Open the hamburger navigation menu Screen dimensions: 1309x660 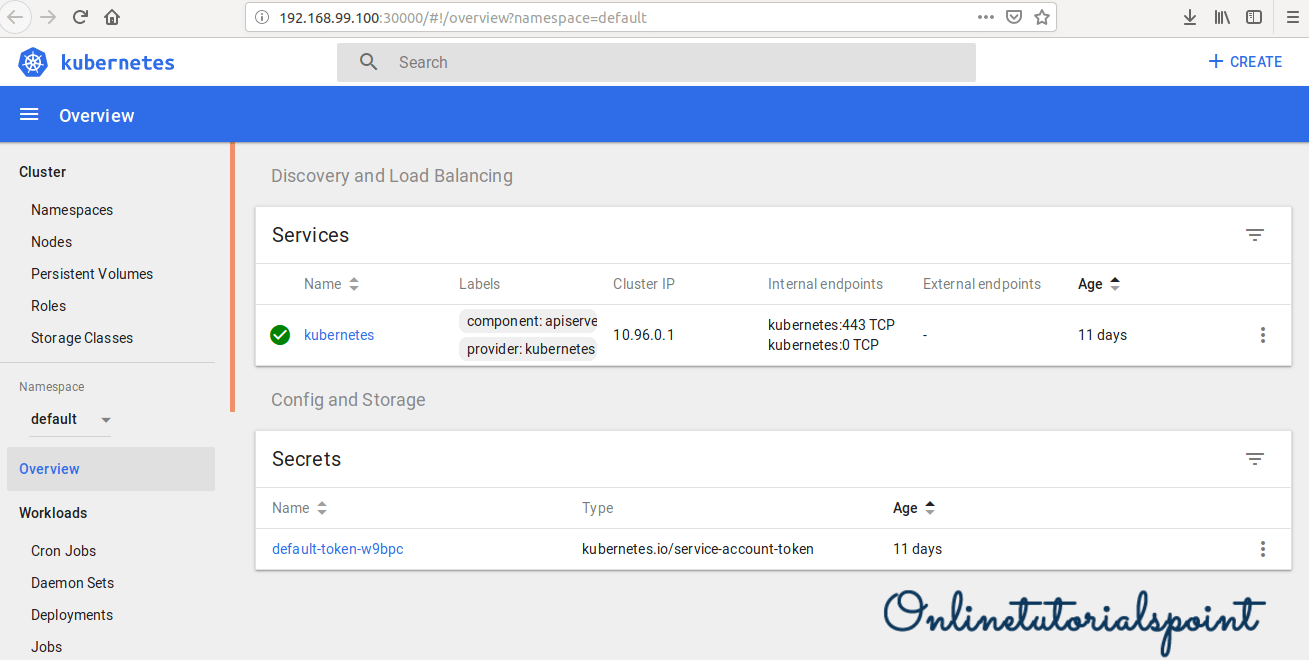point(29,115)
